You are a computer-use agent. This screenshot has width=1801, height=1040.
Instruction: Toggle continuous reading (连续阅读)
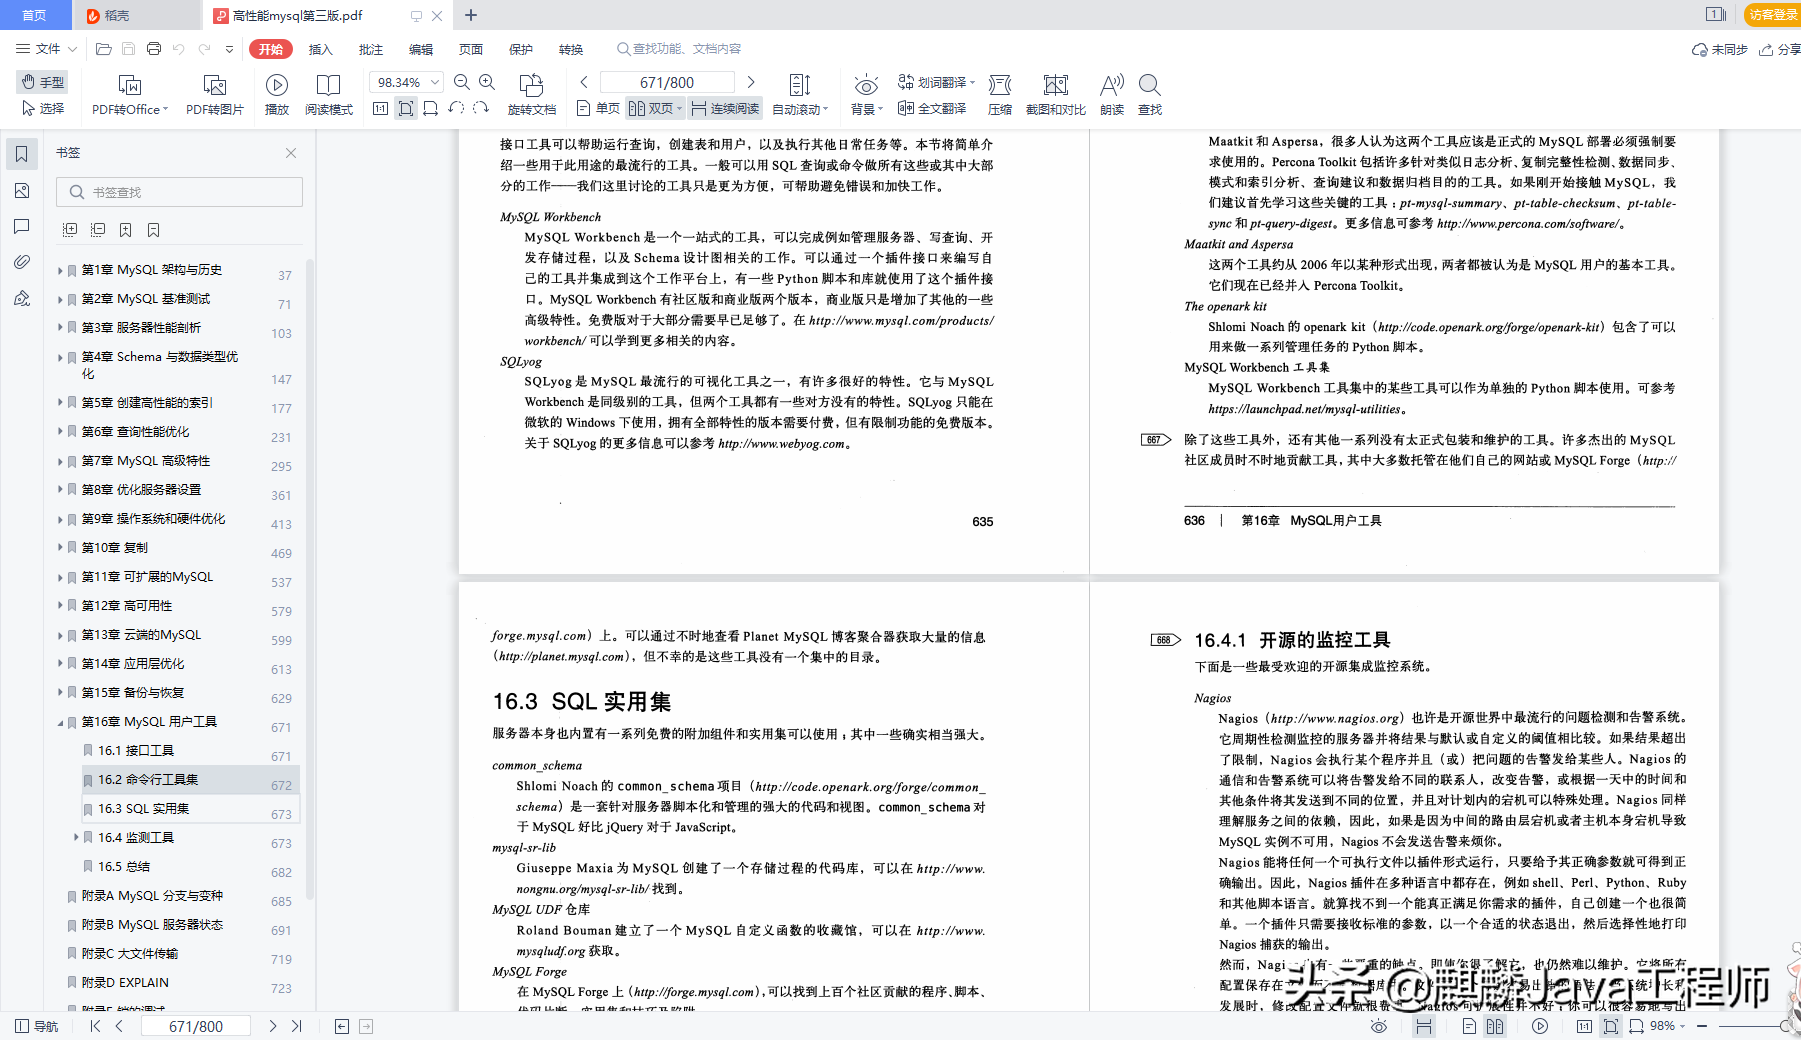(x=725, y=108)
